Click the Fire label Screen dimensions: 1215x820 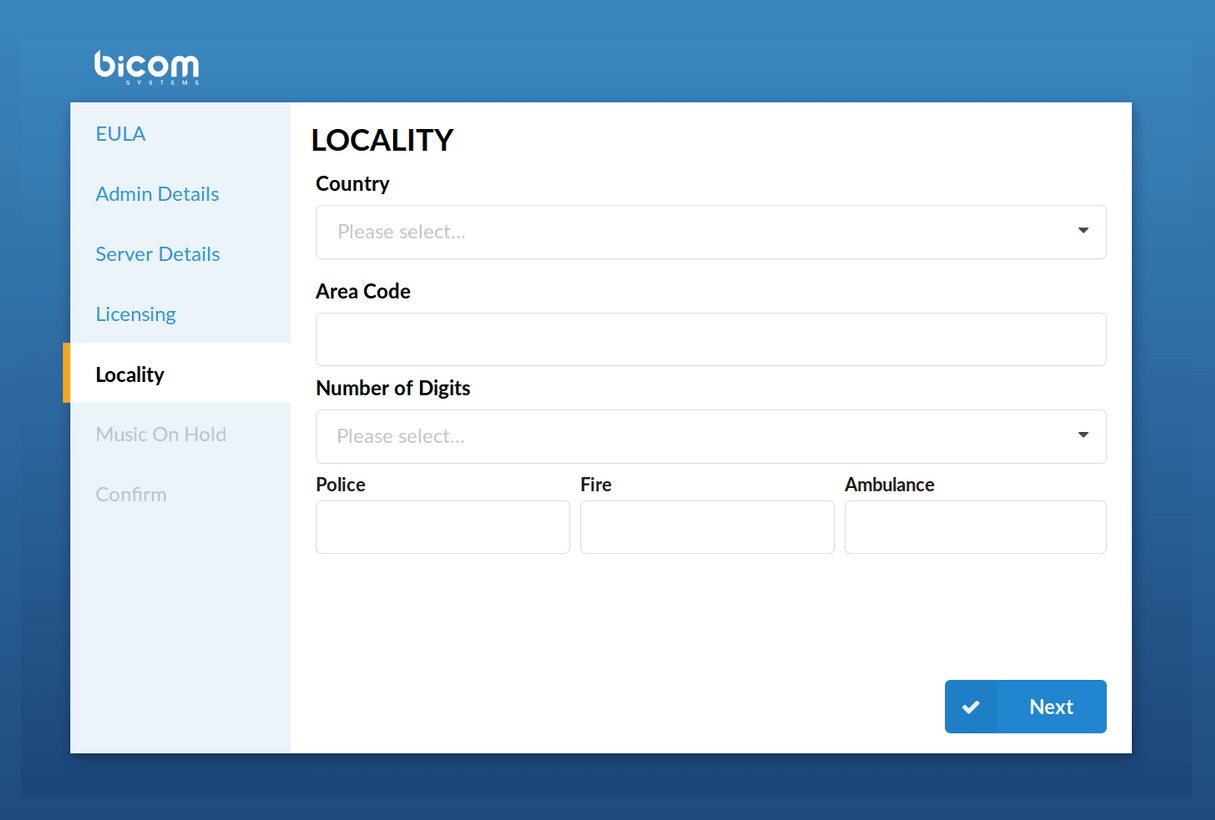click(x=596, y=484)
